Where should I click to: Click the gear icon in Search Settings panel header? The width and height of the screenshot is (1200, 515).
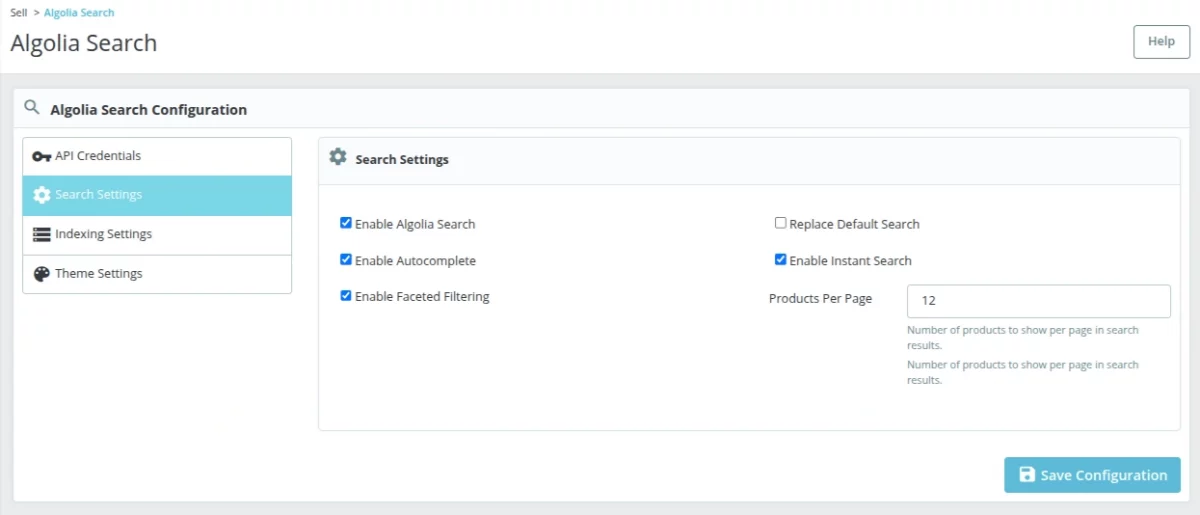coord(338,157)
